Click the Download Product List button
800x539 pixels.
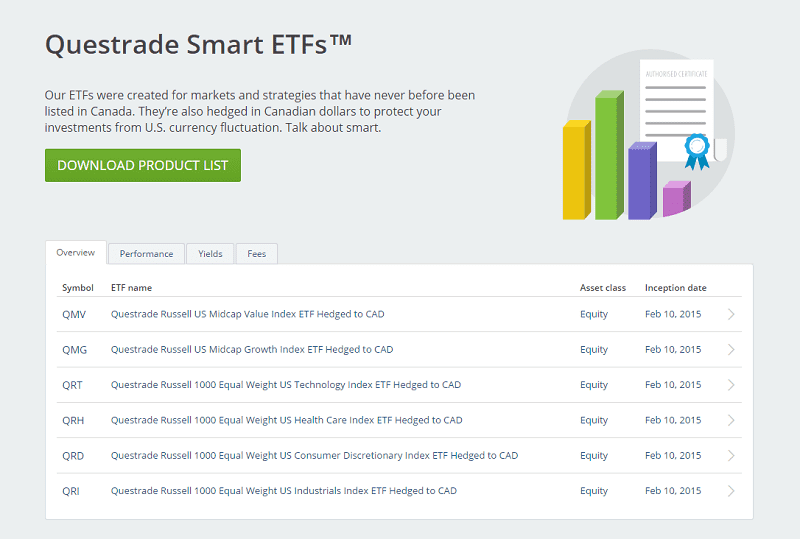143,166
